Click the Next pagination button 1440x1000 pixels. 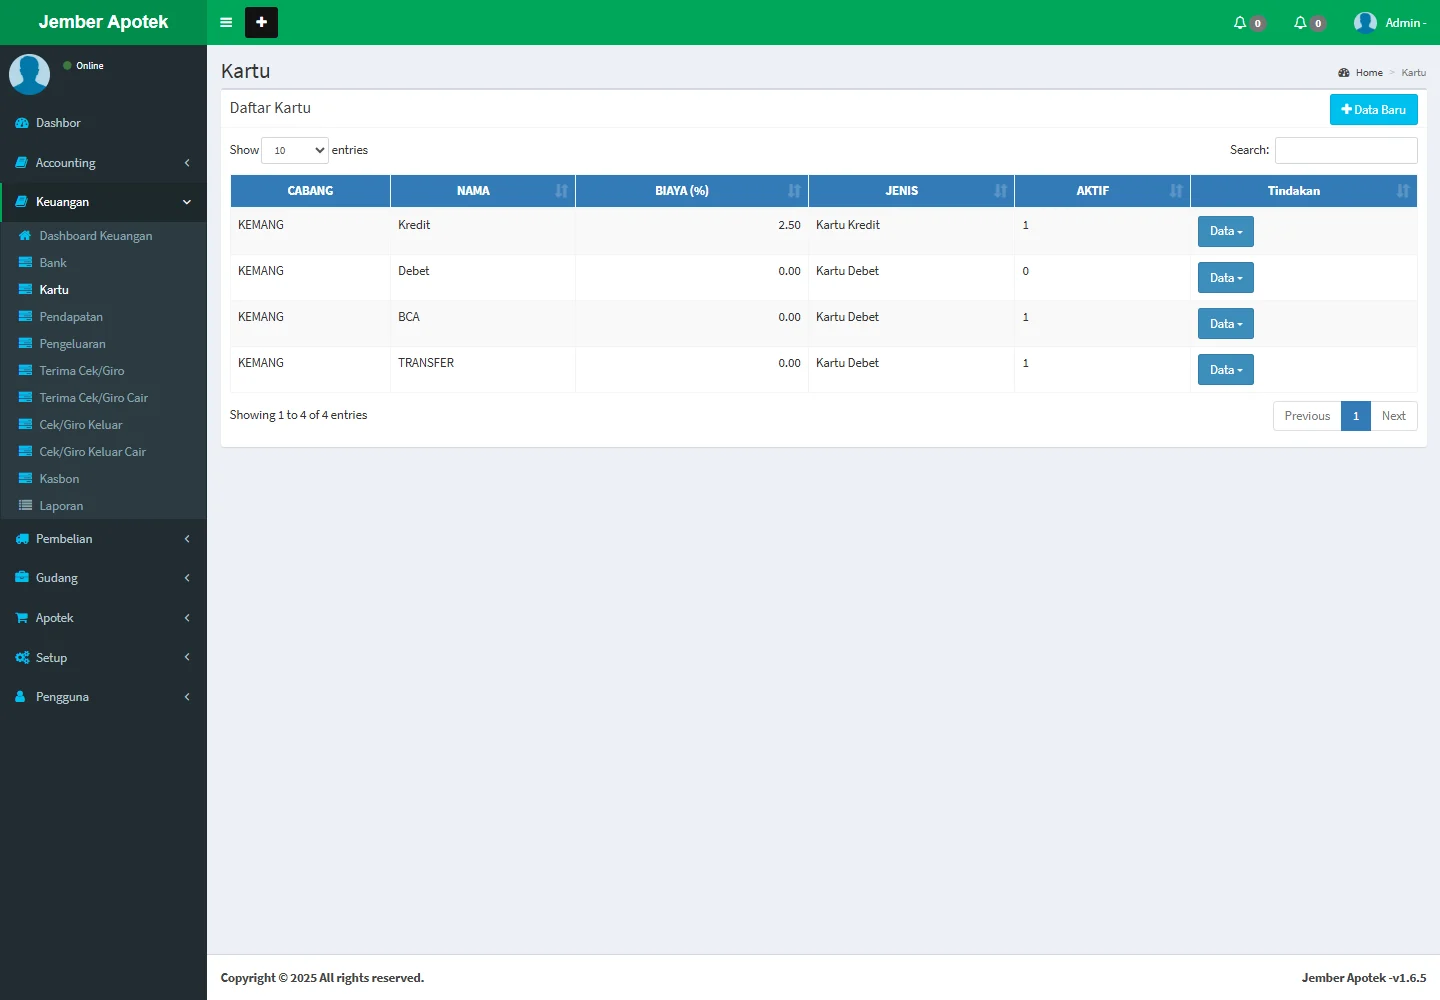pyautogui.click(x=1393, y=416)
